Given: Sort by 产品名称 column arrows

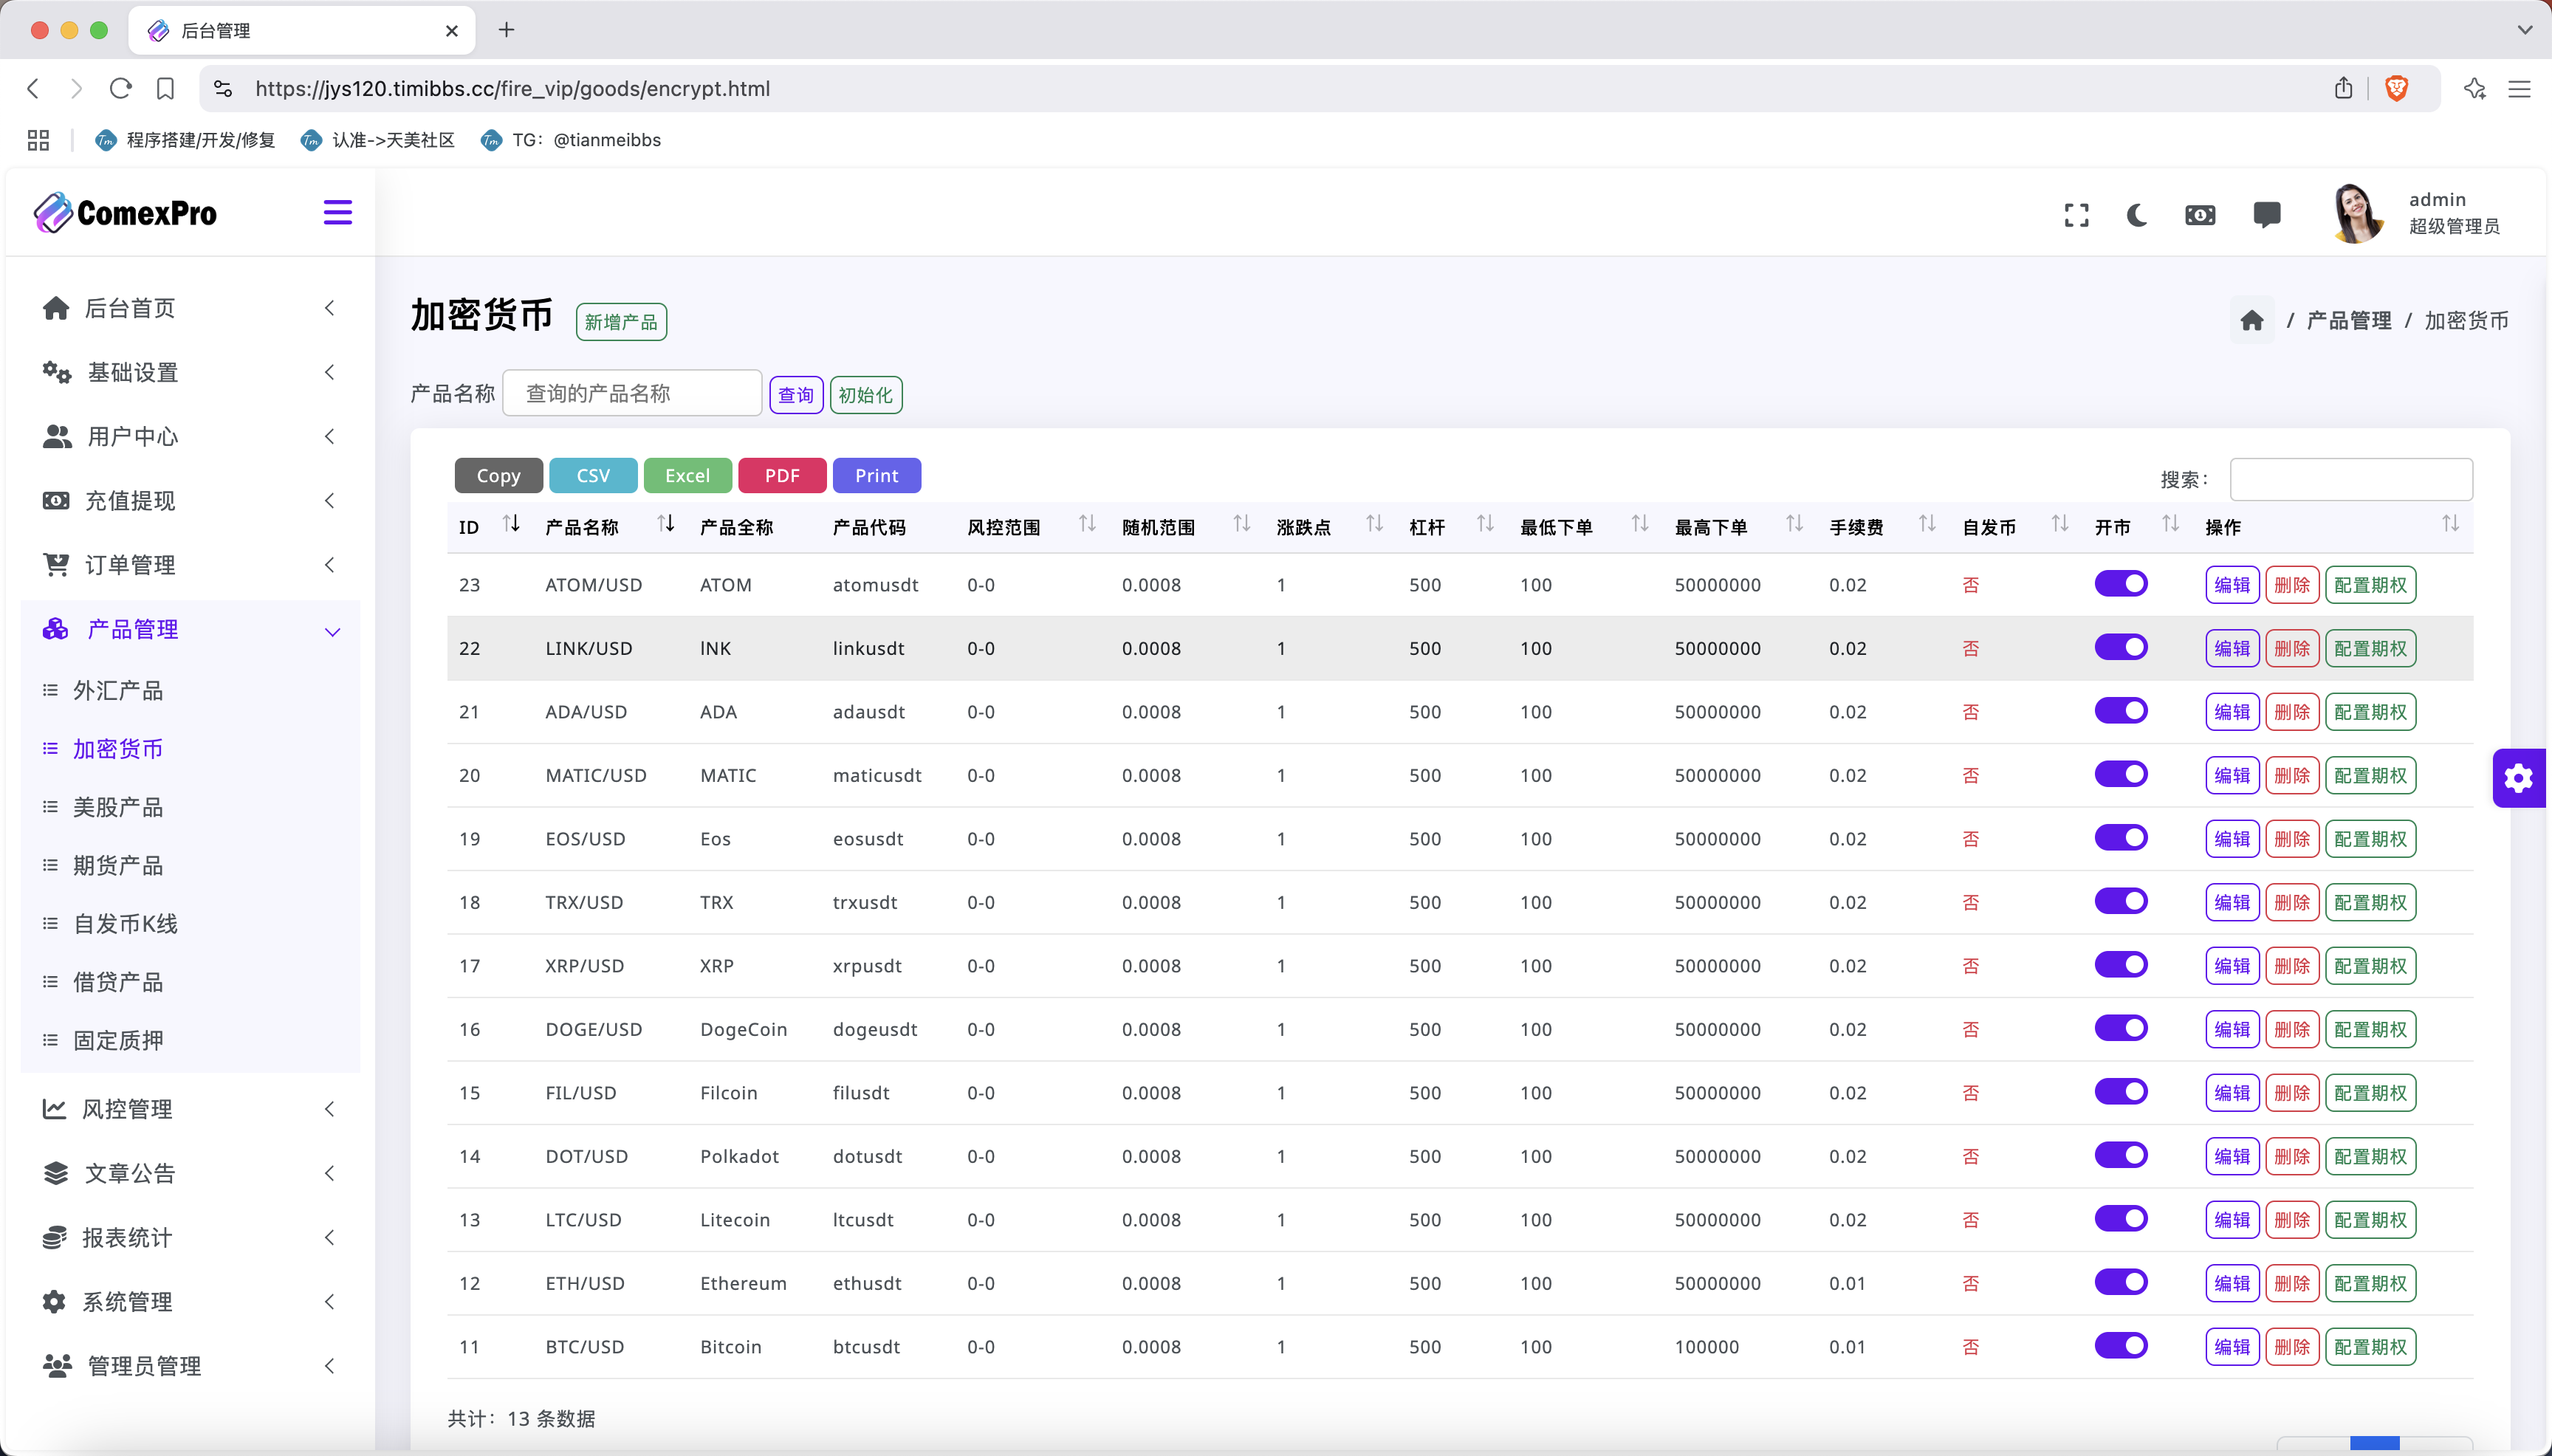Looking at the screenshot, I should (x=666, y=523).
